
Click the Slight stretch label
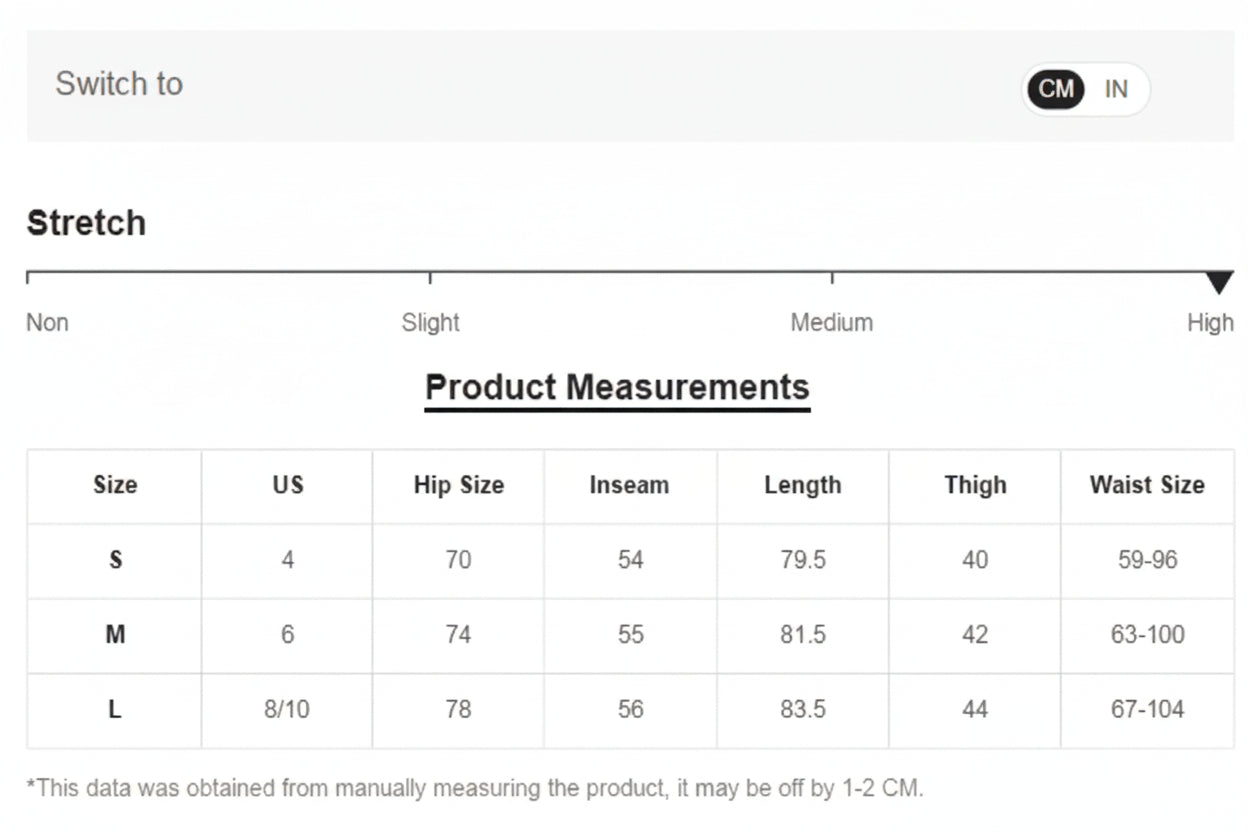click(430, 322)
